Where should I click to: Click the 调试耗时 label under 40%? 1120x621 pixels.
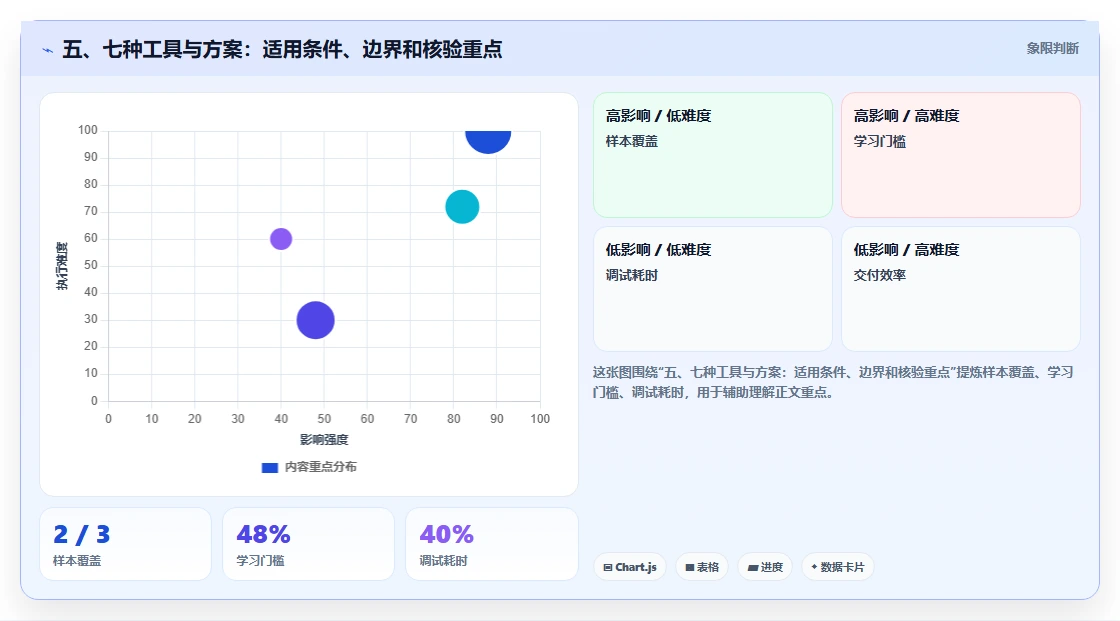443,561
